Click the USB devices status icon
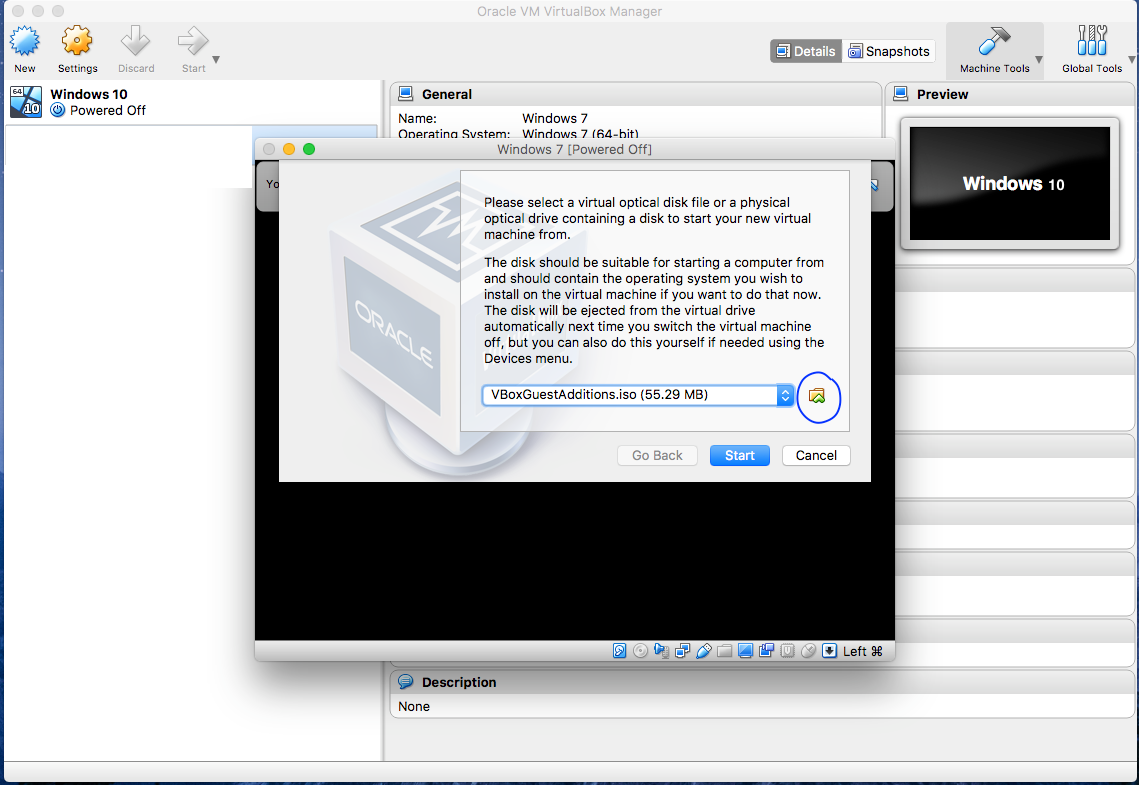This screenshot has width=1139, height=785. point(703,651)
